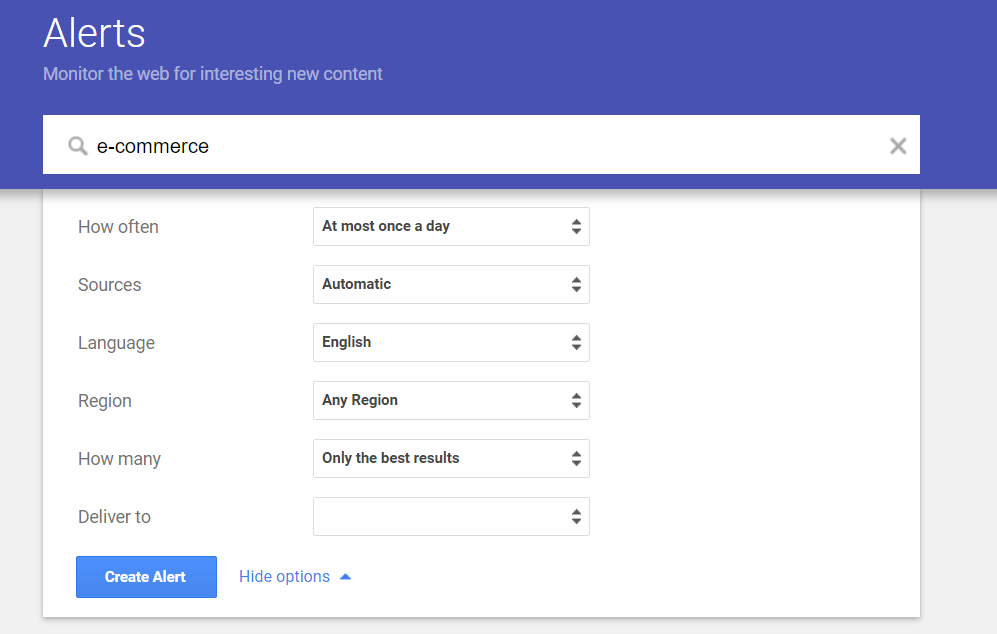Open the Sources dropdown set to Automatic
Viewport: 997px width, 634px height.
click(x=451, y=284)
